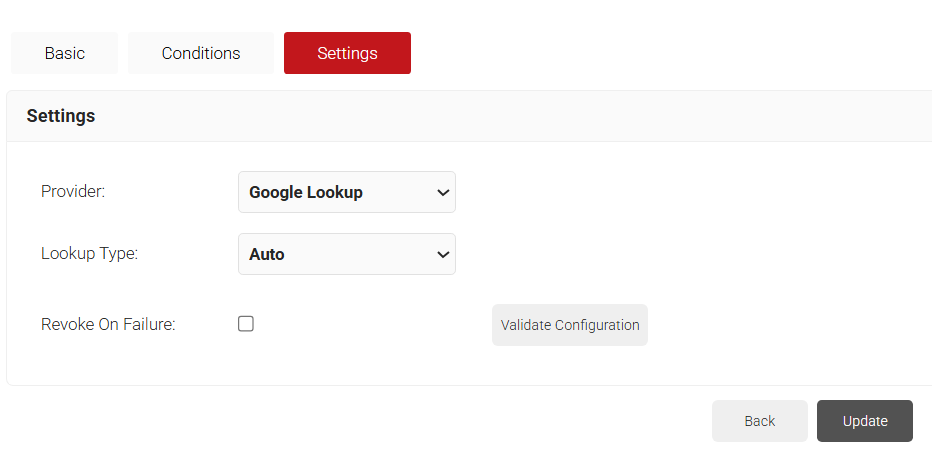This screenshot has width=932, height=457.
Task: Click the 'Revoke On Failure:' label text
Action: [x=108, y=324]
